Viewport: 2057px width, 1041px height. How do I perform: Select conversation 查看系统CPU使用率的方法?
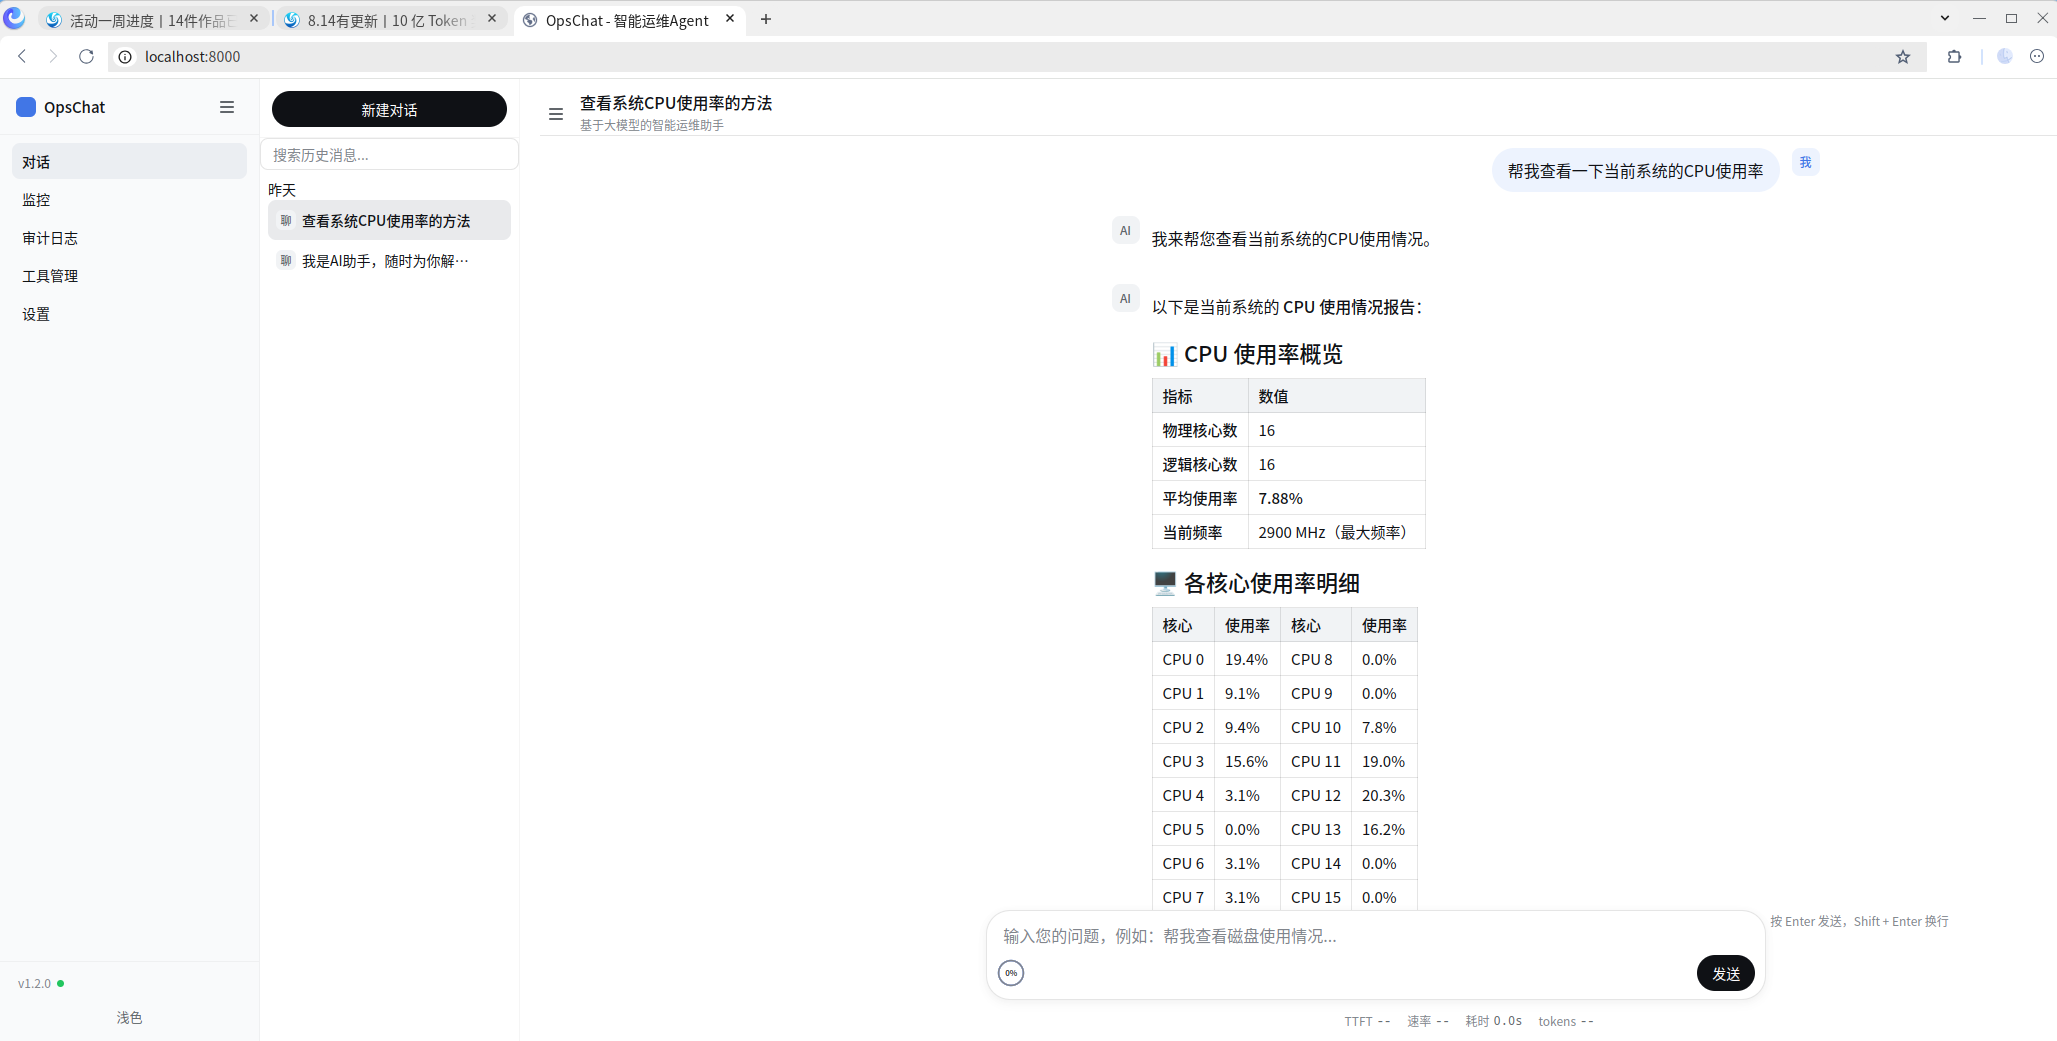pos(389,220)
